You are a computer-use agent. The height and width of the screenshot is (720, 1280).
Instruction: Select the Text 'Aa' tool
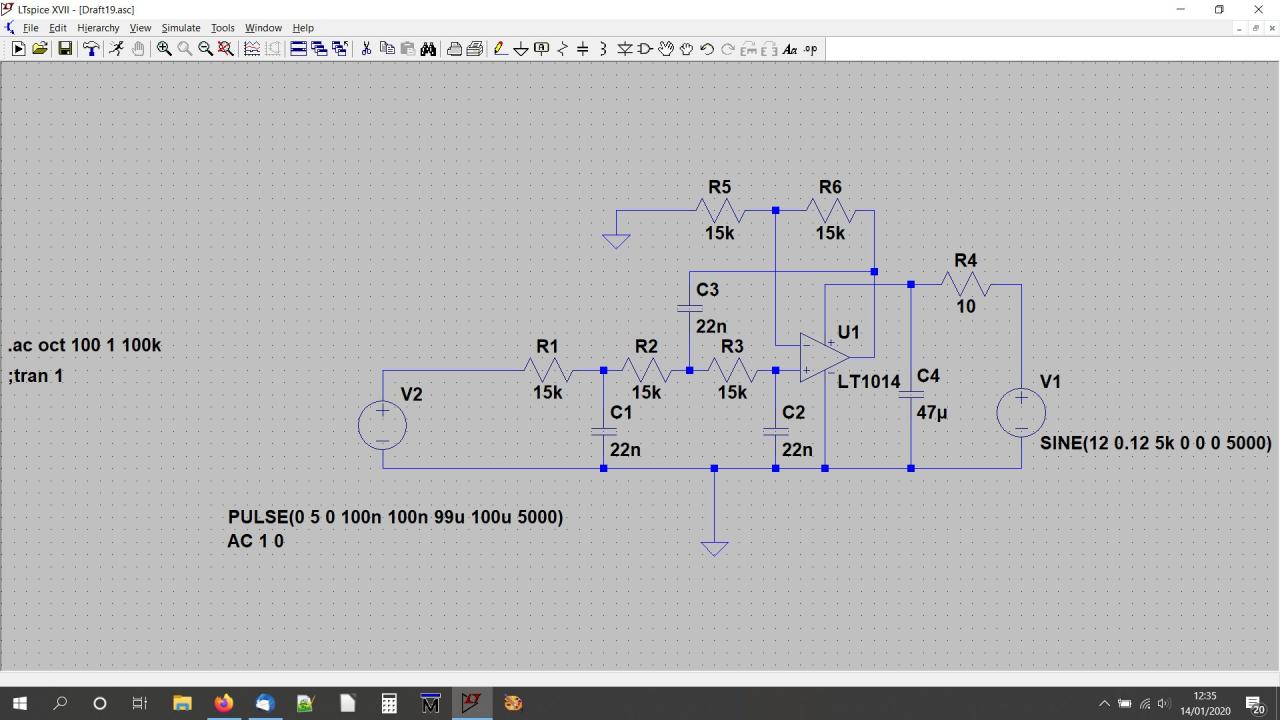pyautogui.click(x=790, y=49)
